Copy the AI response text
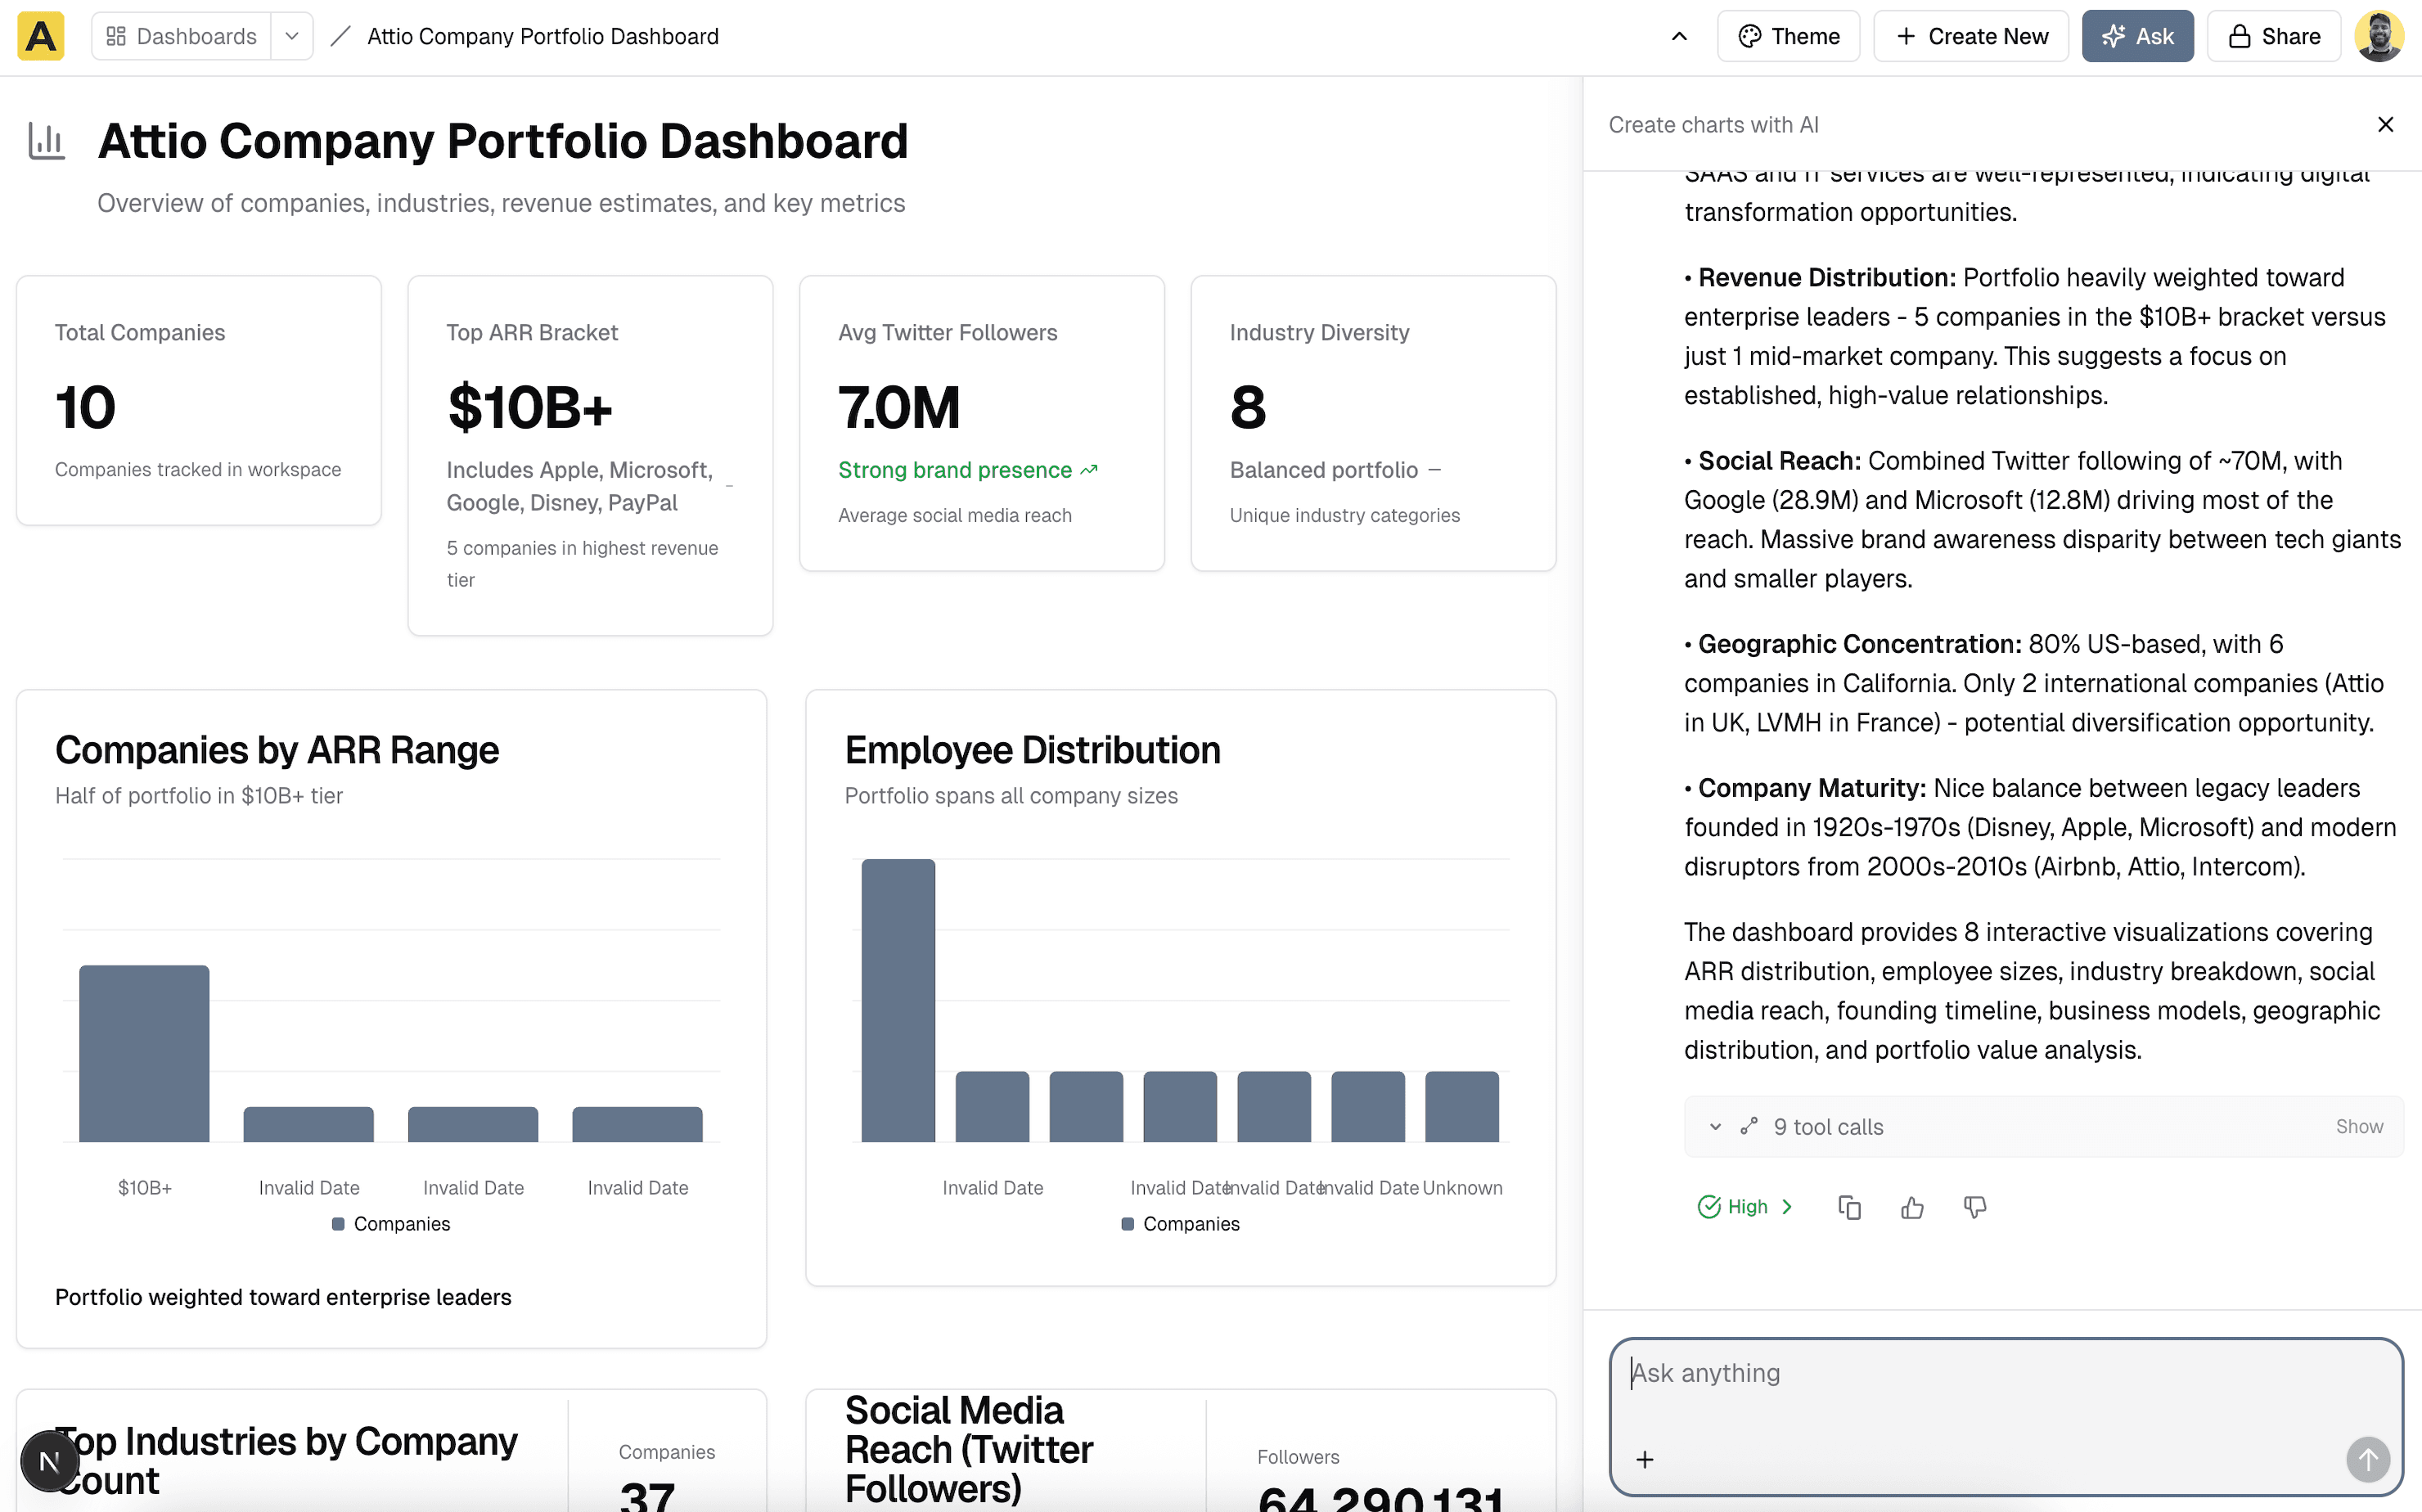2422x1512 pixels. tap(1849, 1207)
